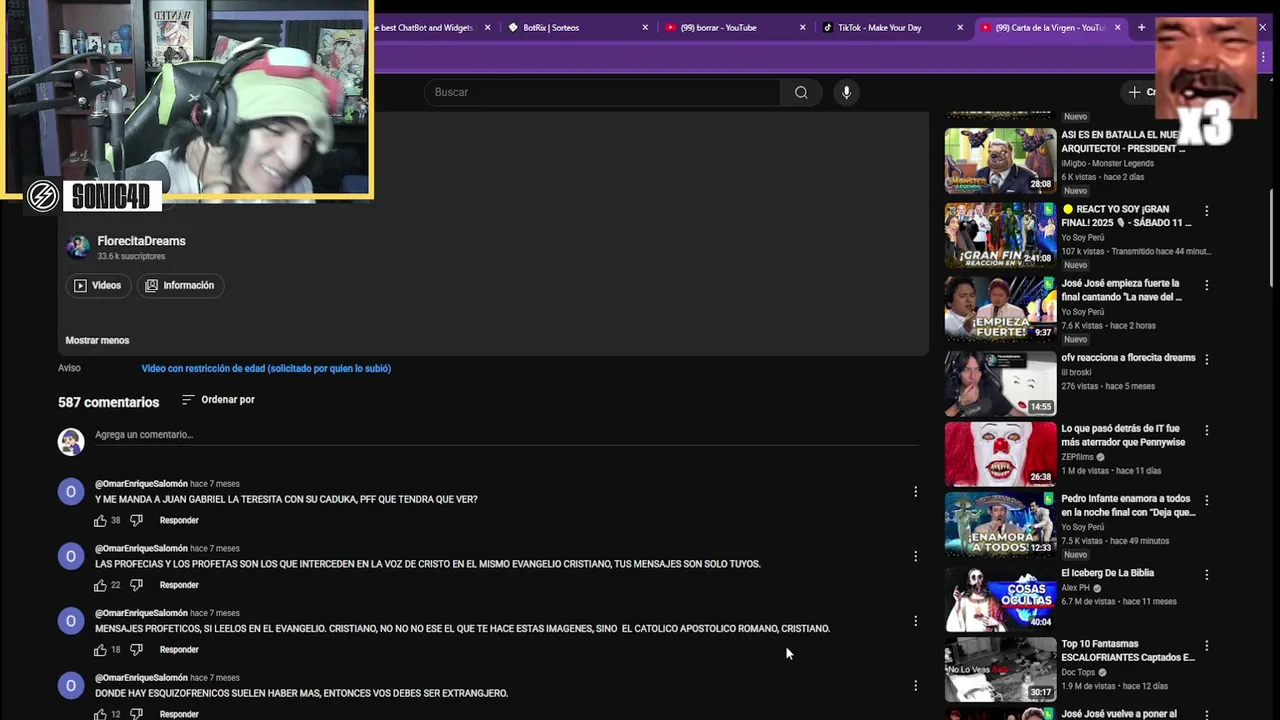This screenshot has height=720, width=1280.
Task: Like the 'MENSAJES PROFETICOS' comment
Action: pyautogui.click(x=100, y=650)
